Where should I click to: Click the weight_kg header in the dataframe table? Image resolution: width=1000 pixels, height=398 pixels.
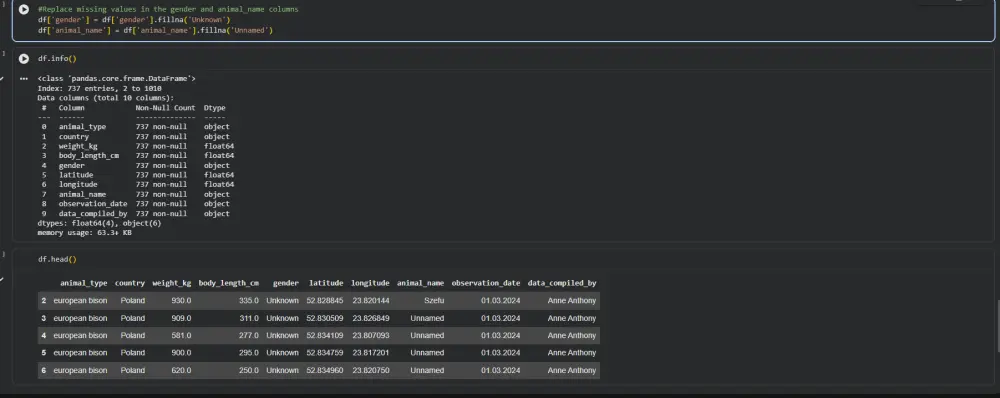pyautogui.click(x=172, y=283)
